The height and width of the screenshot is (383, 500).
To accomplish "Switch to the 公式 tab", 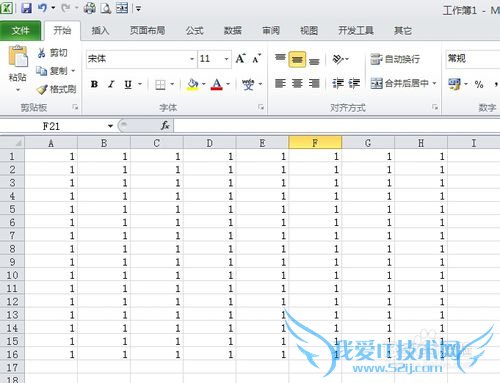I will pos(195,31).
